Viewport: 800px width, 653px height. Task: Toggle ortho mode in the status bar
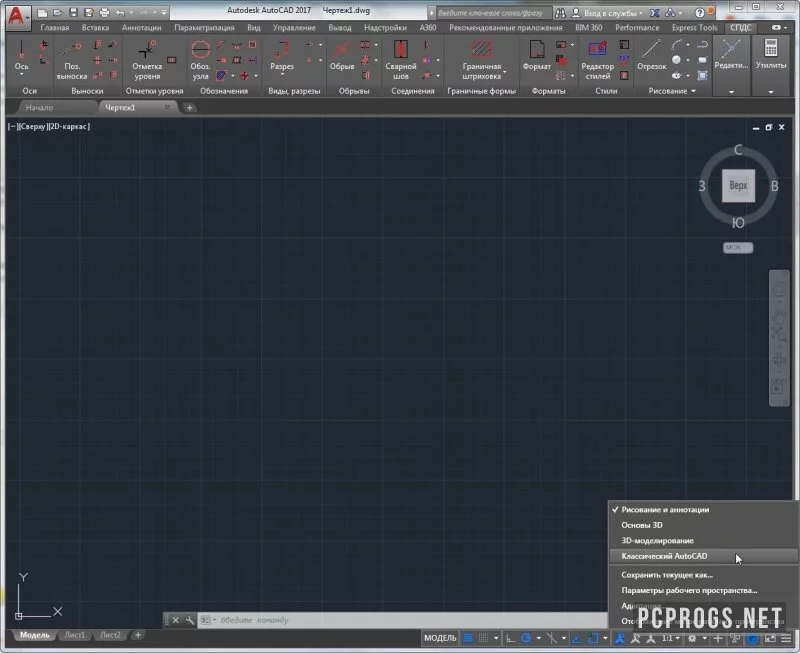[x=510, y=638]
